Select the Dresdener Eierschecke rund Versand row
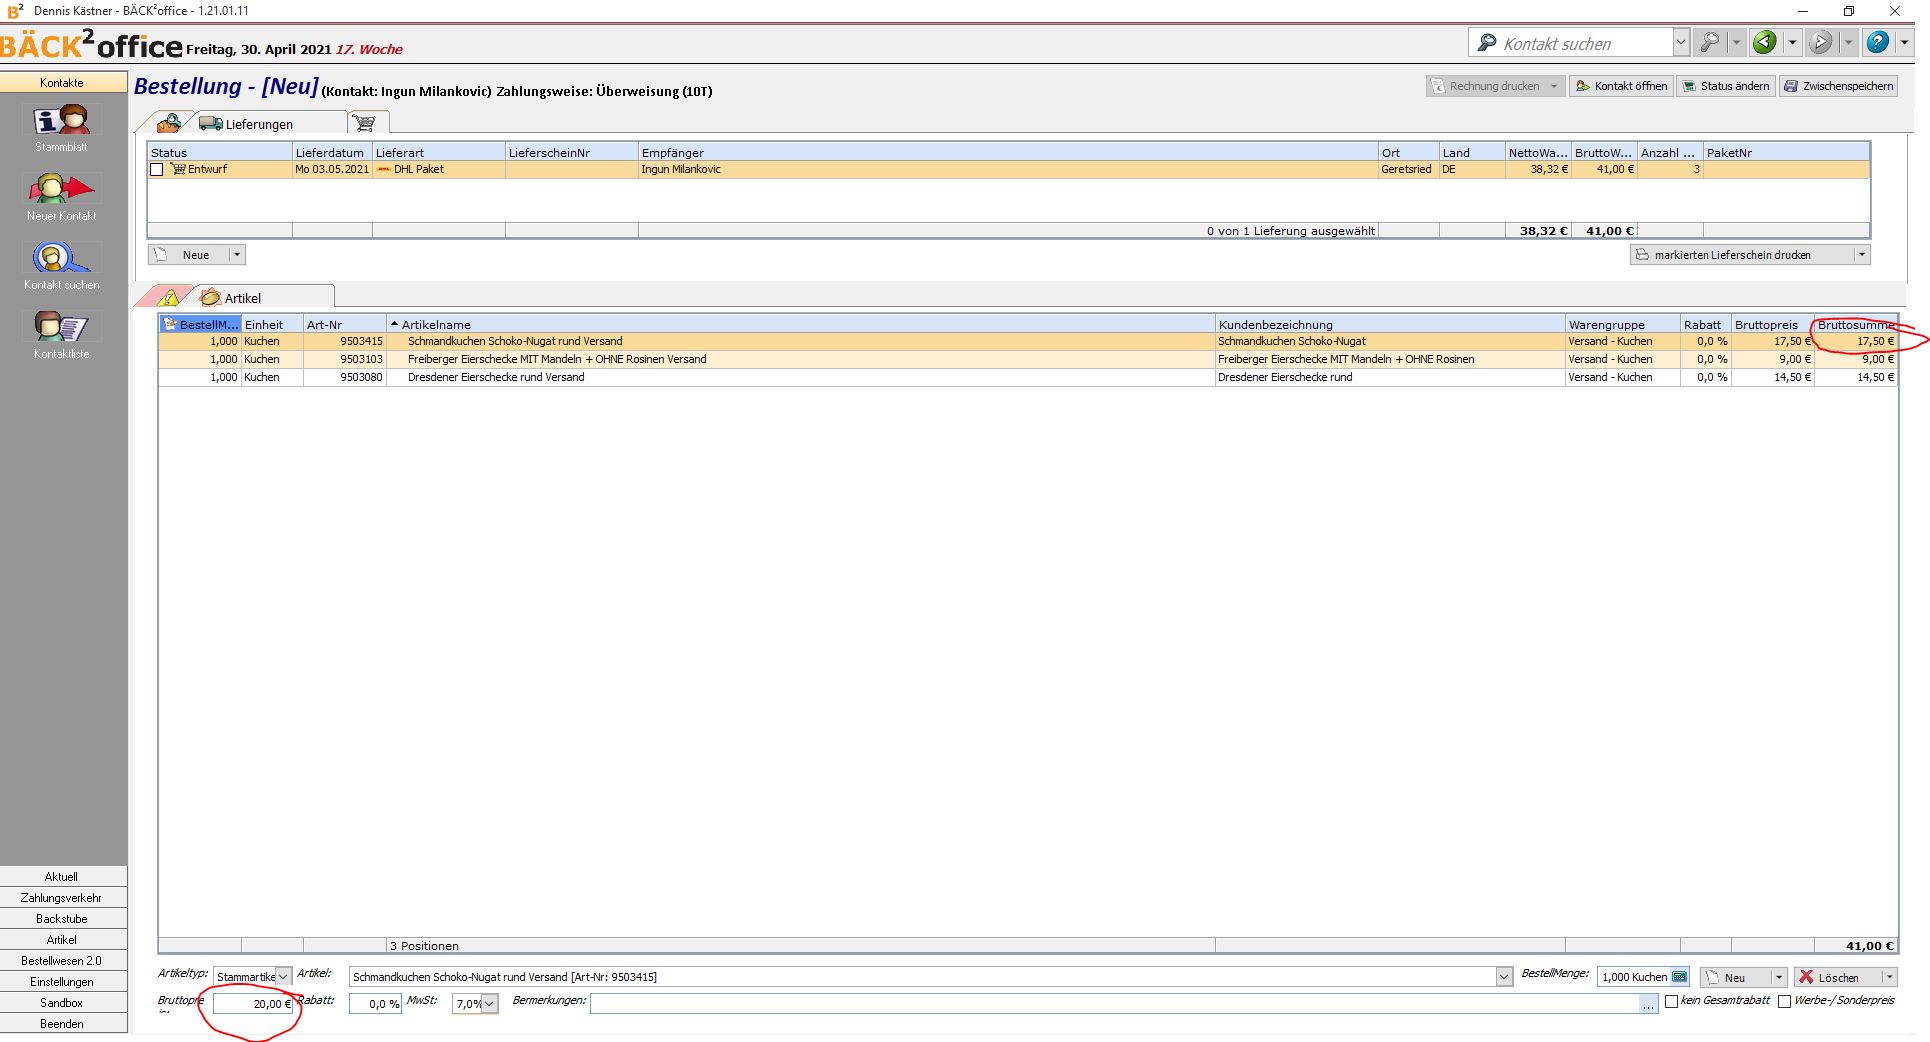 [496, 377]
